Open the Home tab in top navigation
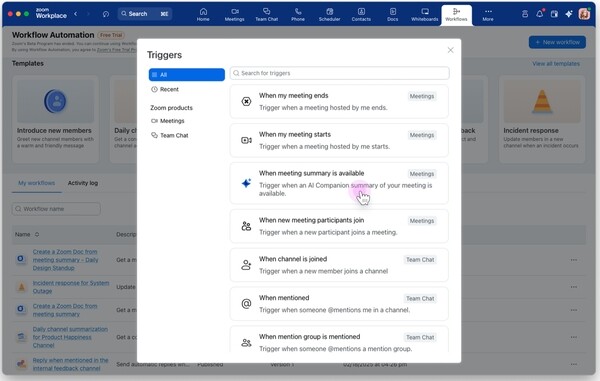 [203, 15]
